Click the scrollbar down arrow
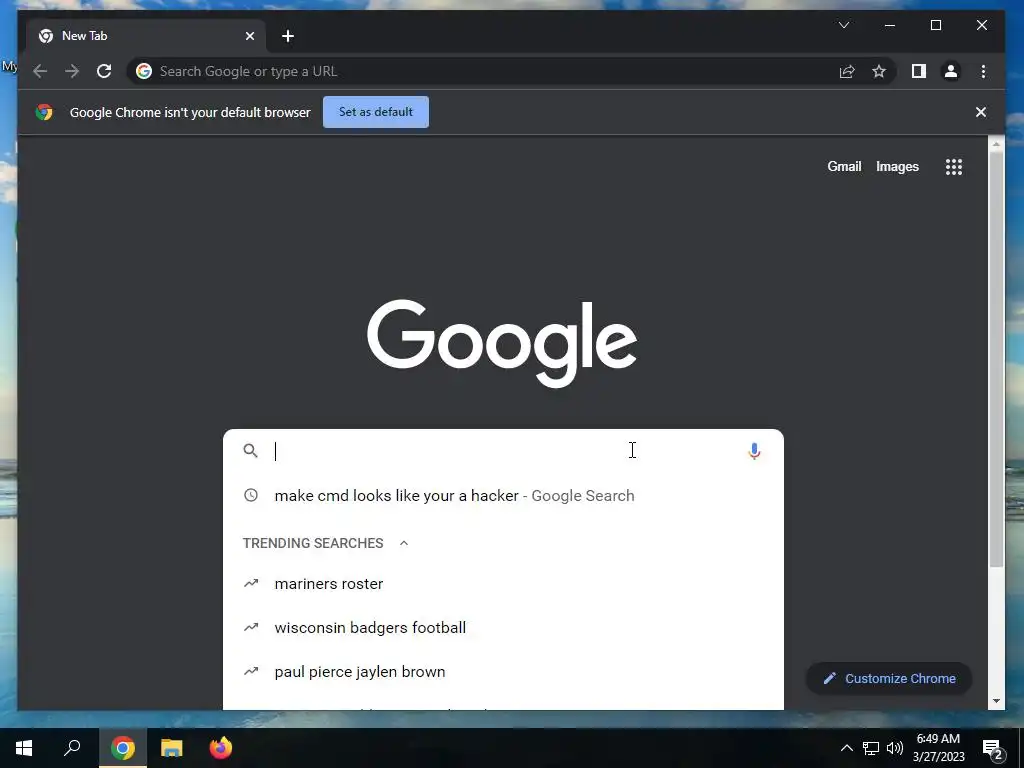 996,701
